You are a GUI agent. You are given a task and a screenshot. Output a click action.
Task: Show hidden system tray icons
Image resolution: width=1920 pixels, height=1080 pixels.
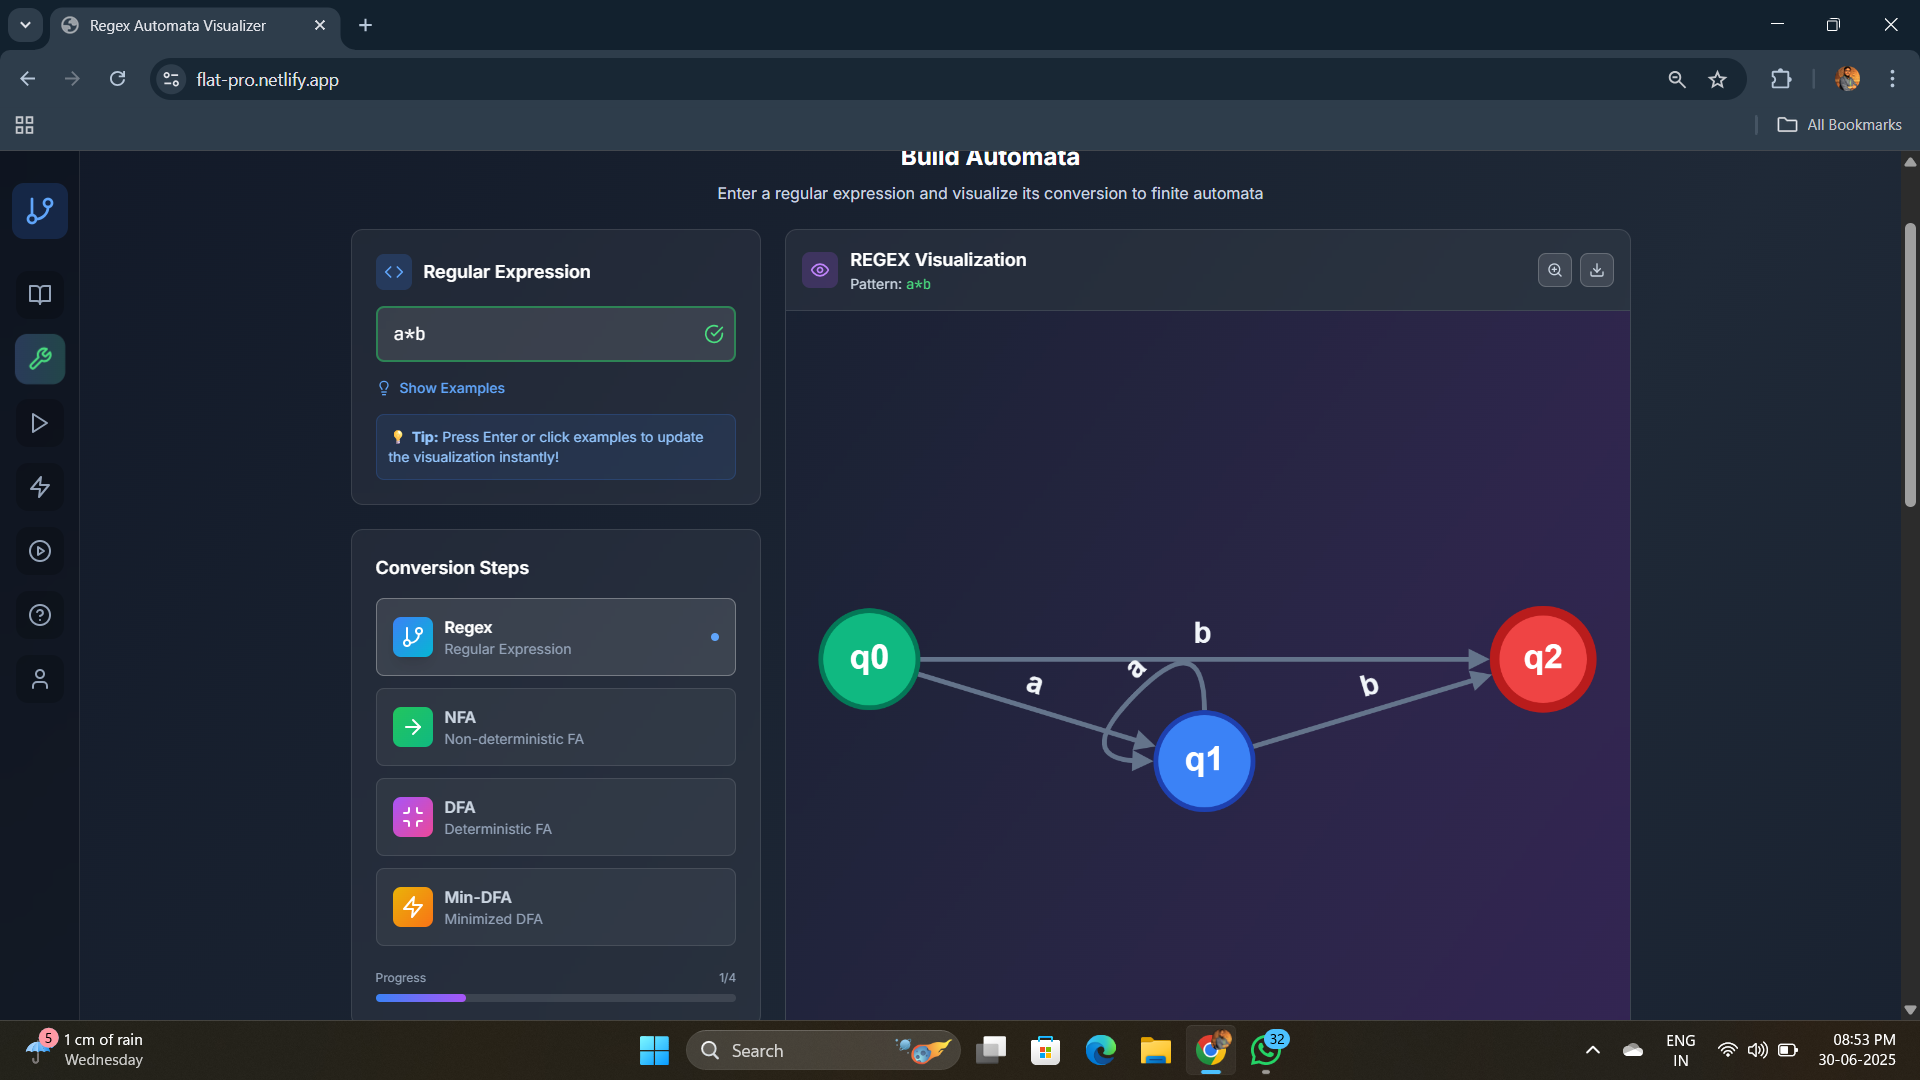(x=1592, y=1050)
